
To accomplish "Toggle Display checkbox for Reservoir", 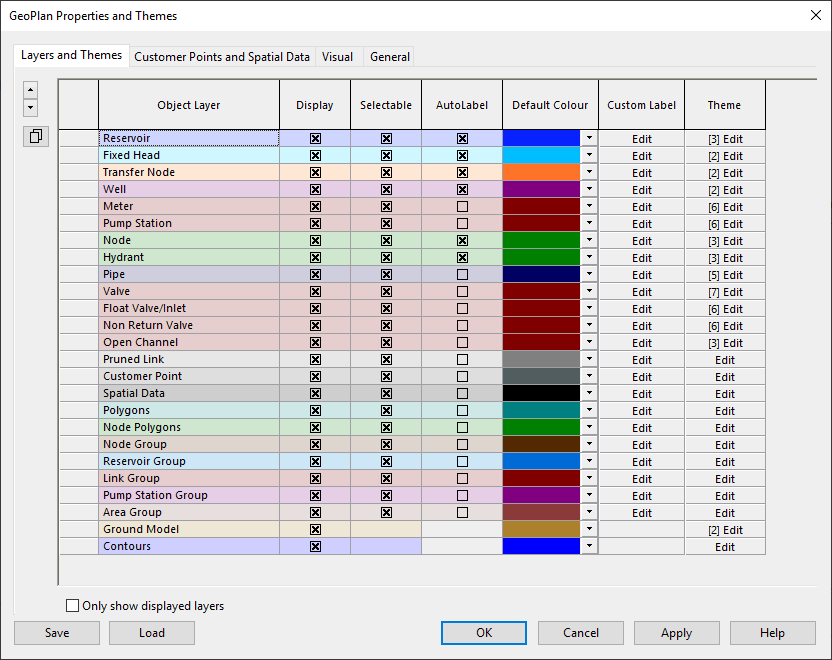I will point(315,138).
